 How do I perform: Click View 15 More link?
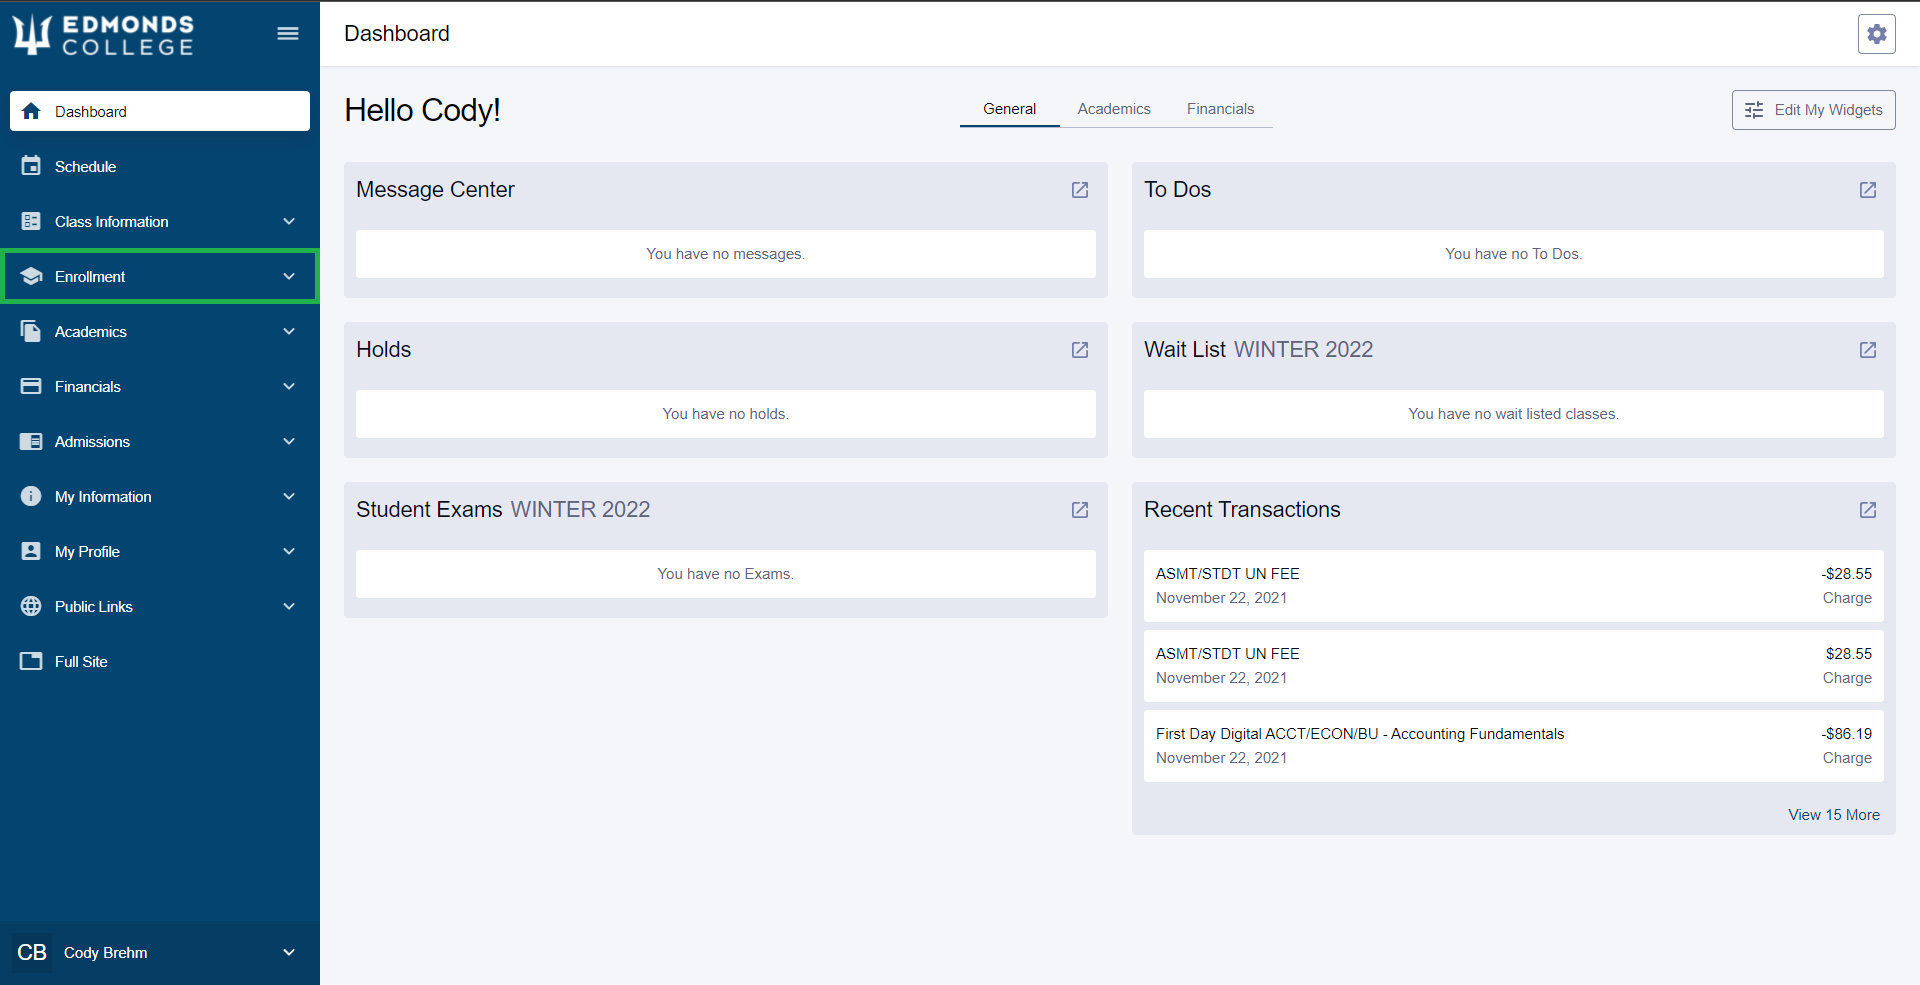click(1834, 815)
